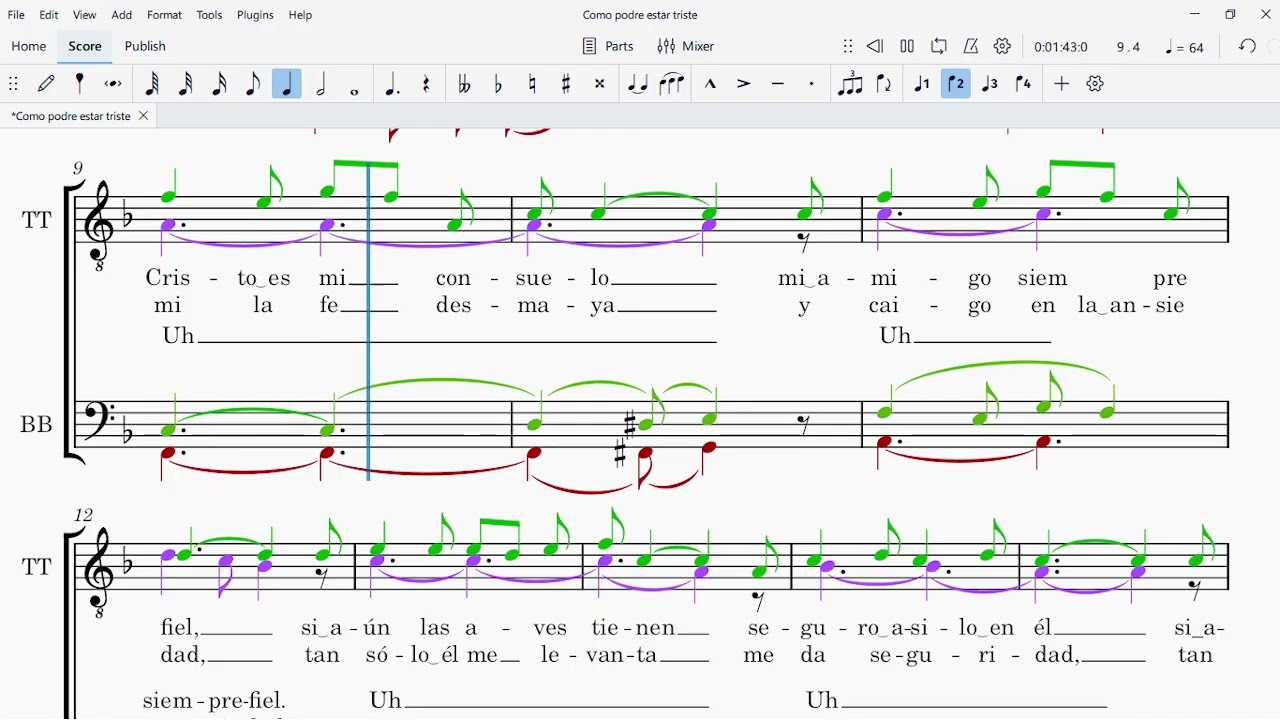
Task: Toggle the metronome
Action: pos(972,47)
